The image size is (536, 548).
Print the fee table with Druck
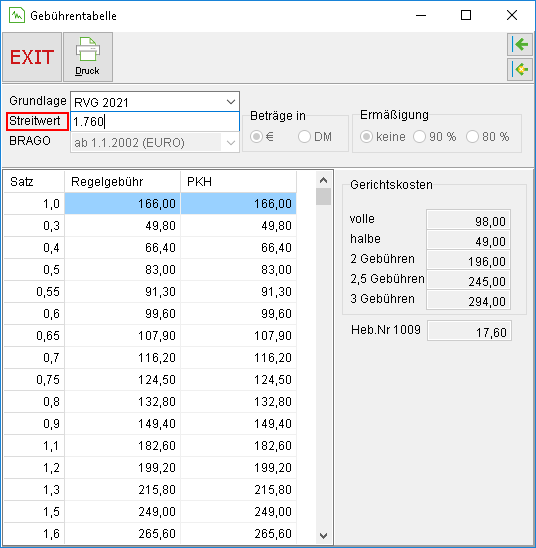tap(88, 57)
